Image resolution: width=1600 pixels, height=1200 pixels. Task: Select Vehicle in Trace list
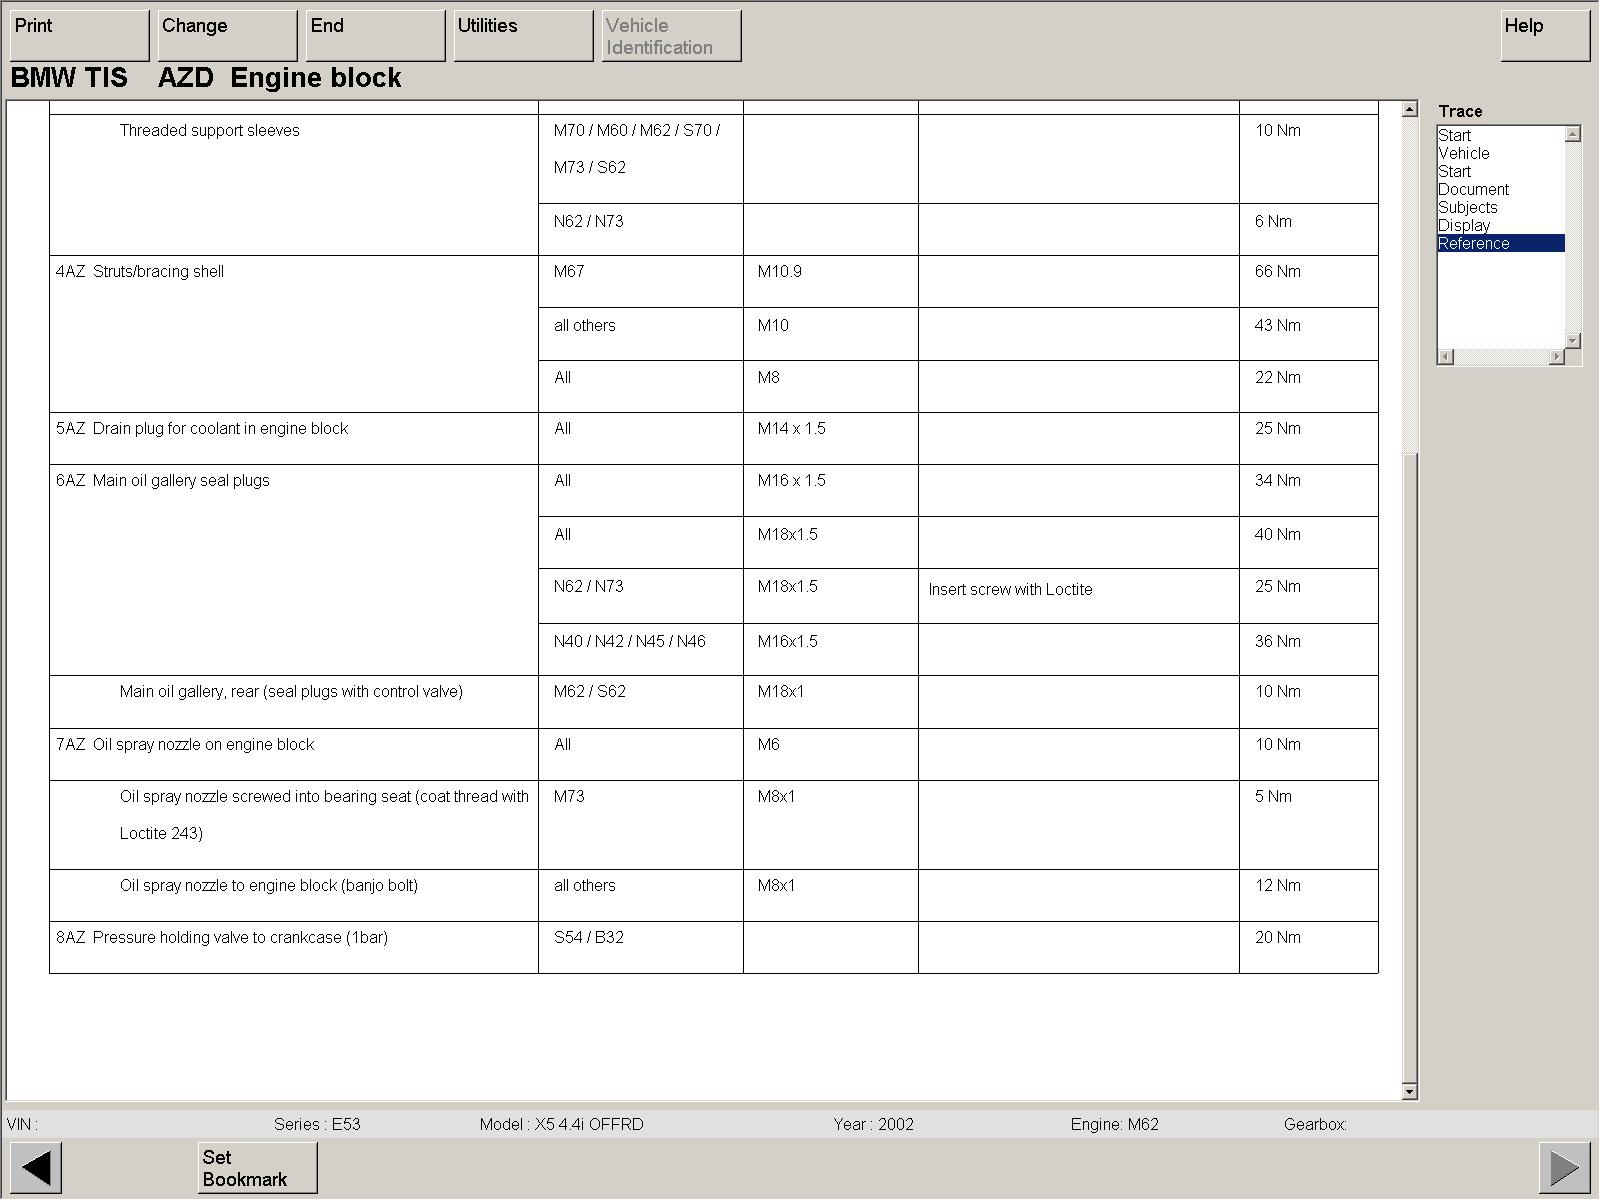pos(1464,153)
